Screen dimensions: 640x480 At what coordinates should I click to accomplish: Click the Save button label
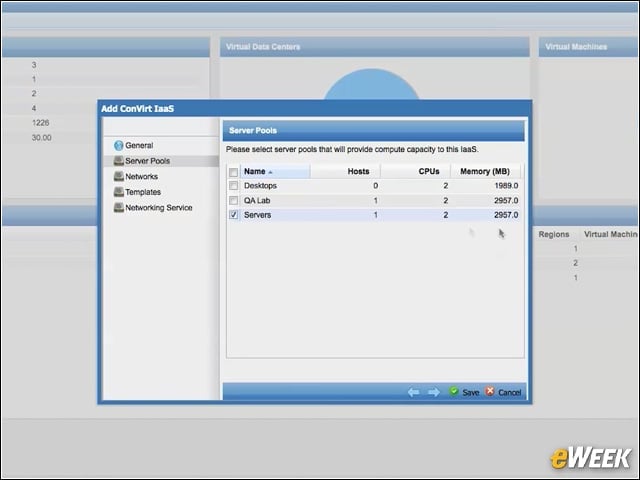click(x=471, y=393)
